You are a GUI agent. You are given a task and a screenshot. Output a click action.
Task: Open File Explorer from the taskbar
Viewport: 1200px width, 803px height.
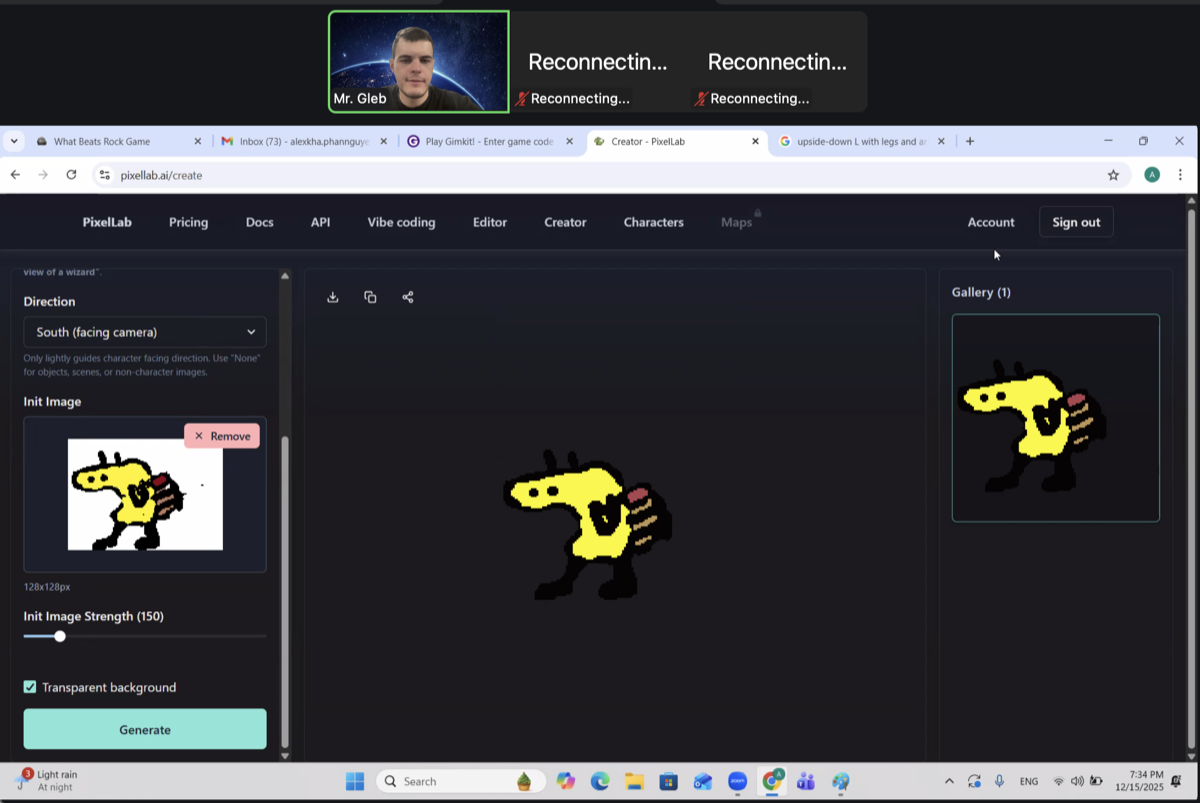(x=633, y=781)
